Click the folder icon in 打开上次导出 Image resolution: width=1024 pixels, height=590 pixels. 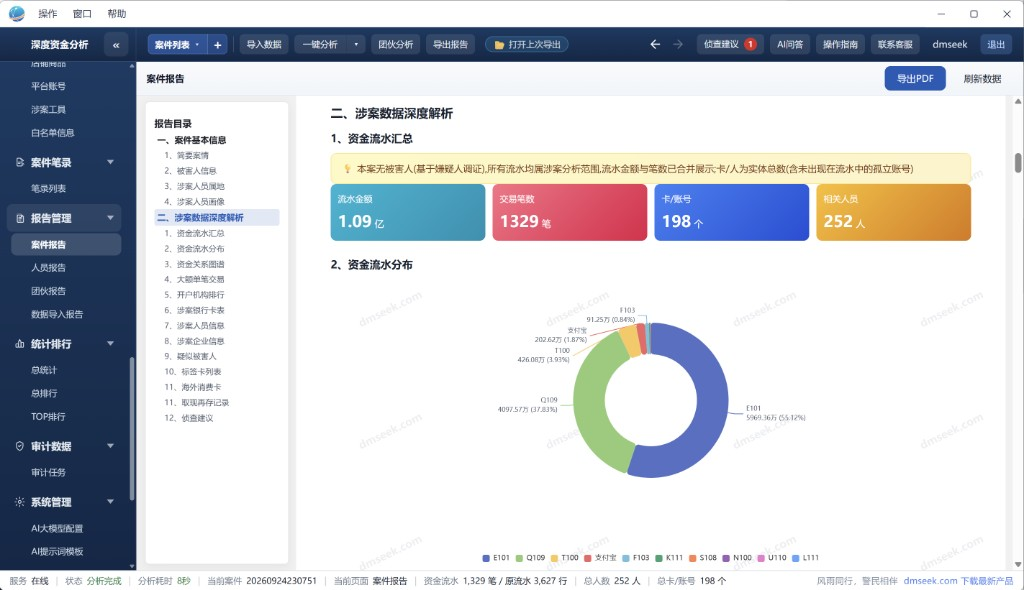tap(499, 45)
